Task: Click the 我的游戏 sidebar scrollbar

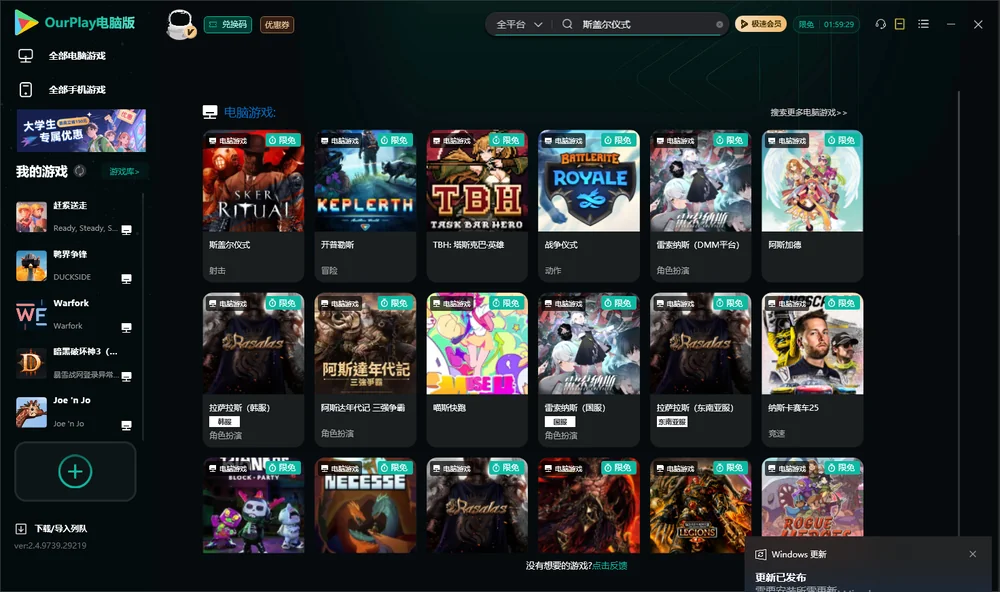Action: click(x=143, y=316)
